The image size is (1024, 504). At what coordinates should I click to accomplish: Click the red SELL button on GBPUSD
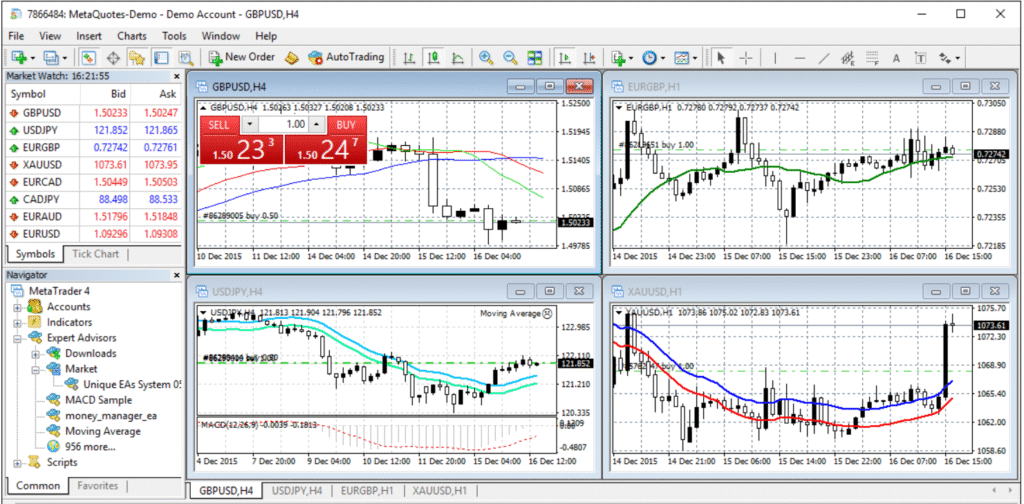[x=220, y=125]
